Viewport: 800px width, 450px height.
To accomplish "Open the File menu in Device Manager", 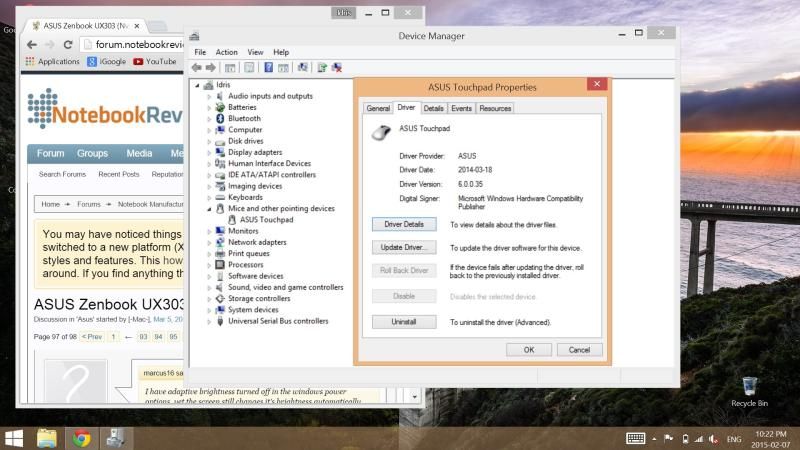I will point(200,52).
